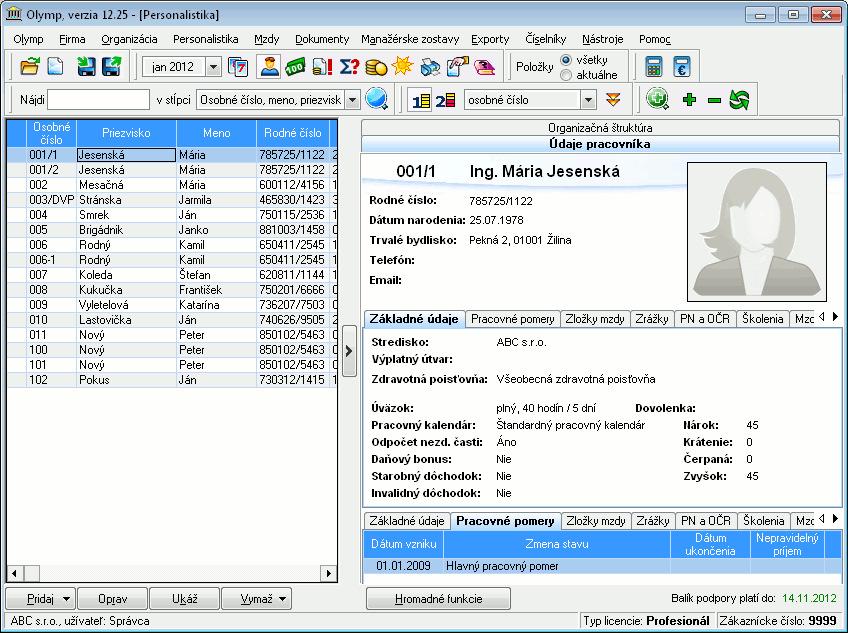Click the green plus icon
The width and height of the screenshot is (848, 633).
pos(689,100)
